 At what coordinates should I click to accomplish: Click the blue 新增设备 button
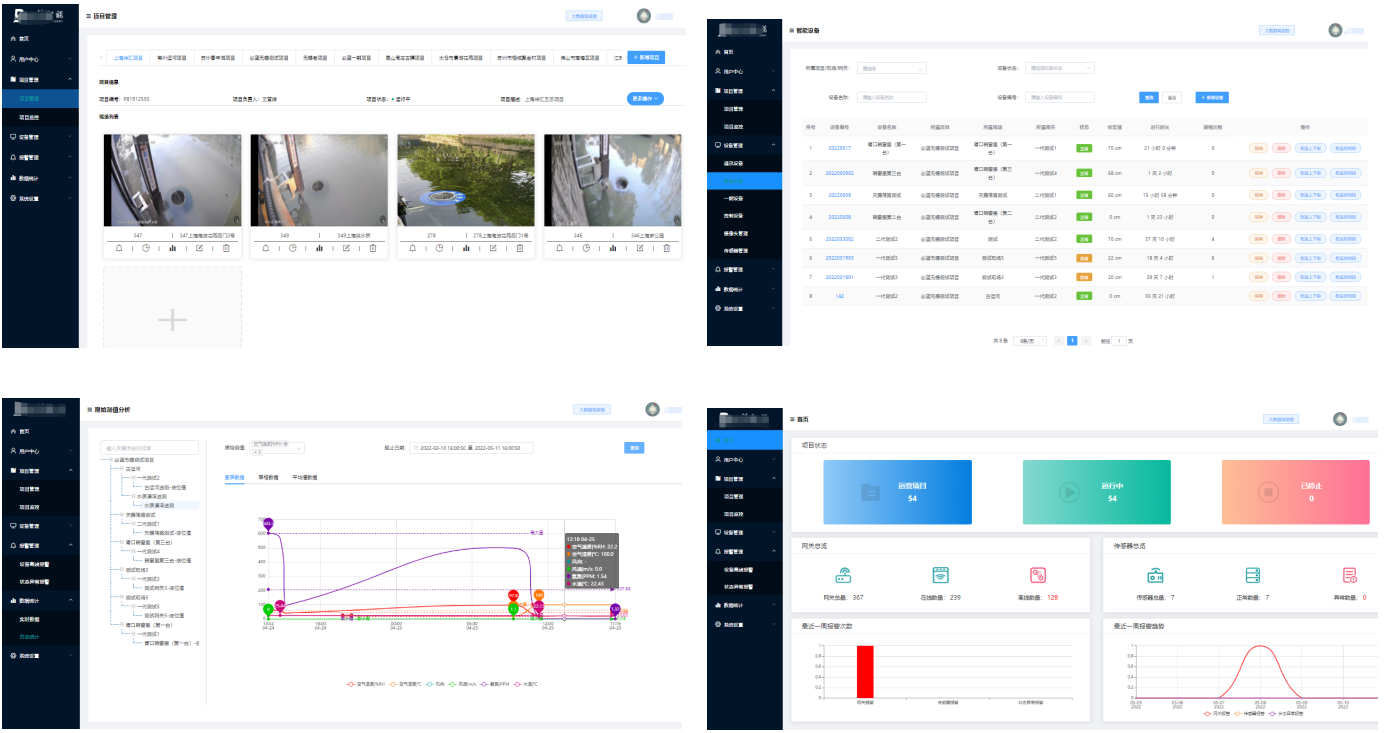pos(1211,97)
